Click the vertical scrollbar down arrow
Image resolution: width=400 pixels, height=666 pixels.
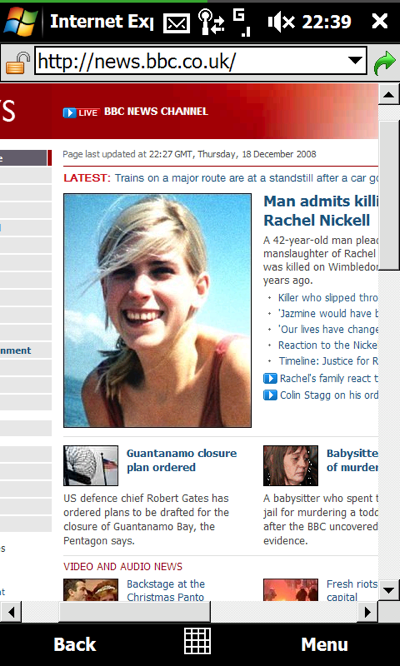[389, 590]
